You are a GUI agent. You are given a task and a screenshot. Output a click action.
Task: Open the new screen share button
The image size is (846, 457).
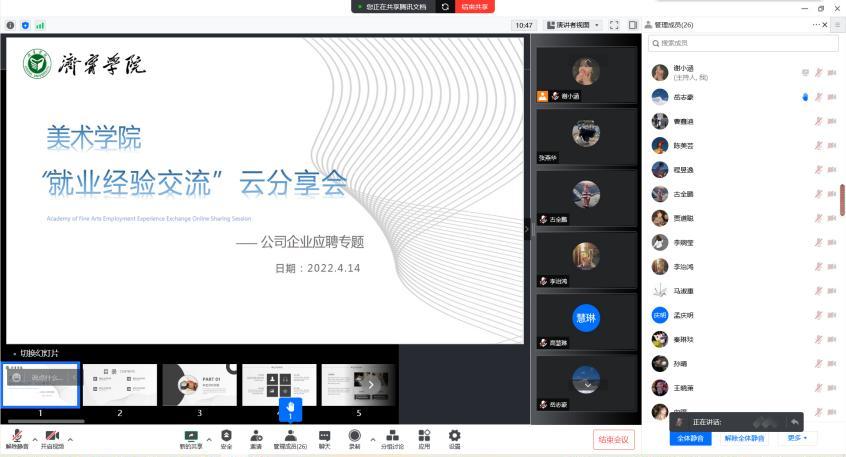pos(191,438)
